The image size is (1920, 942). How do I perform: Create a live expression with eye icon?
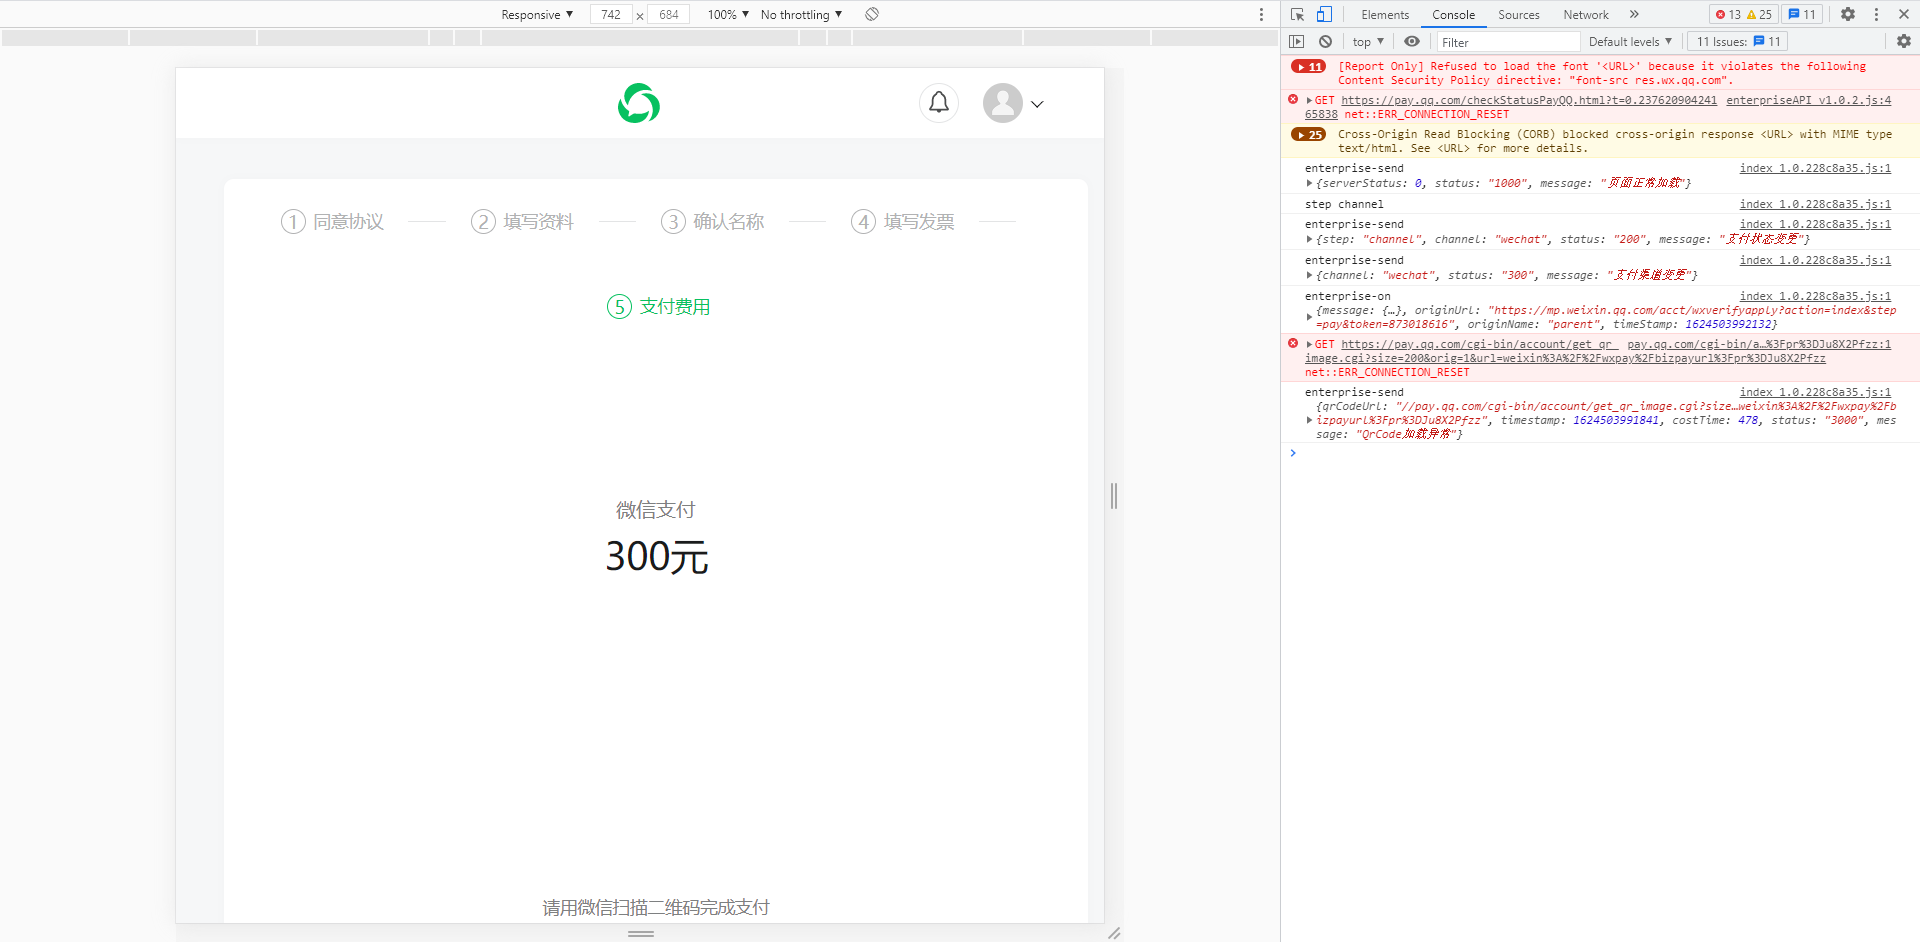tap(1412, 41)
